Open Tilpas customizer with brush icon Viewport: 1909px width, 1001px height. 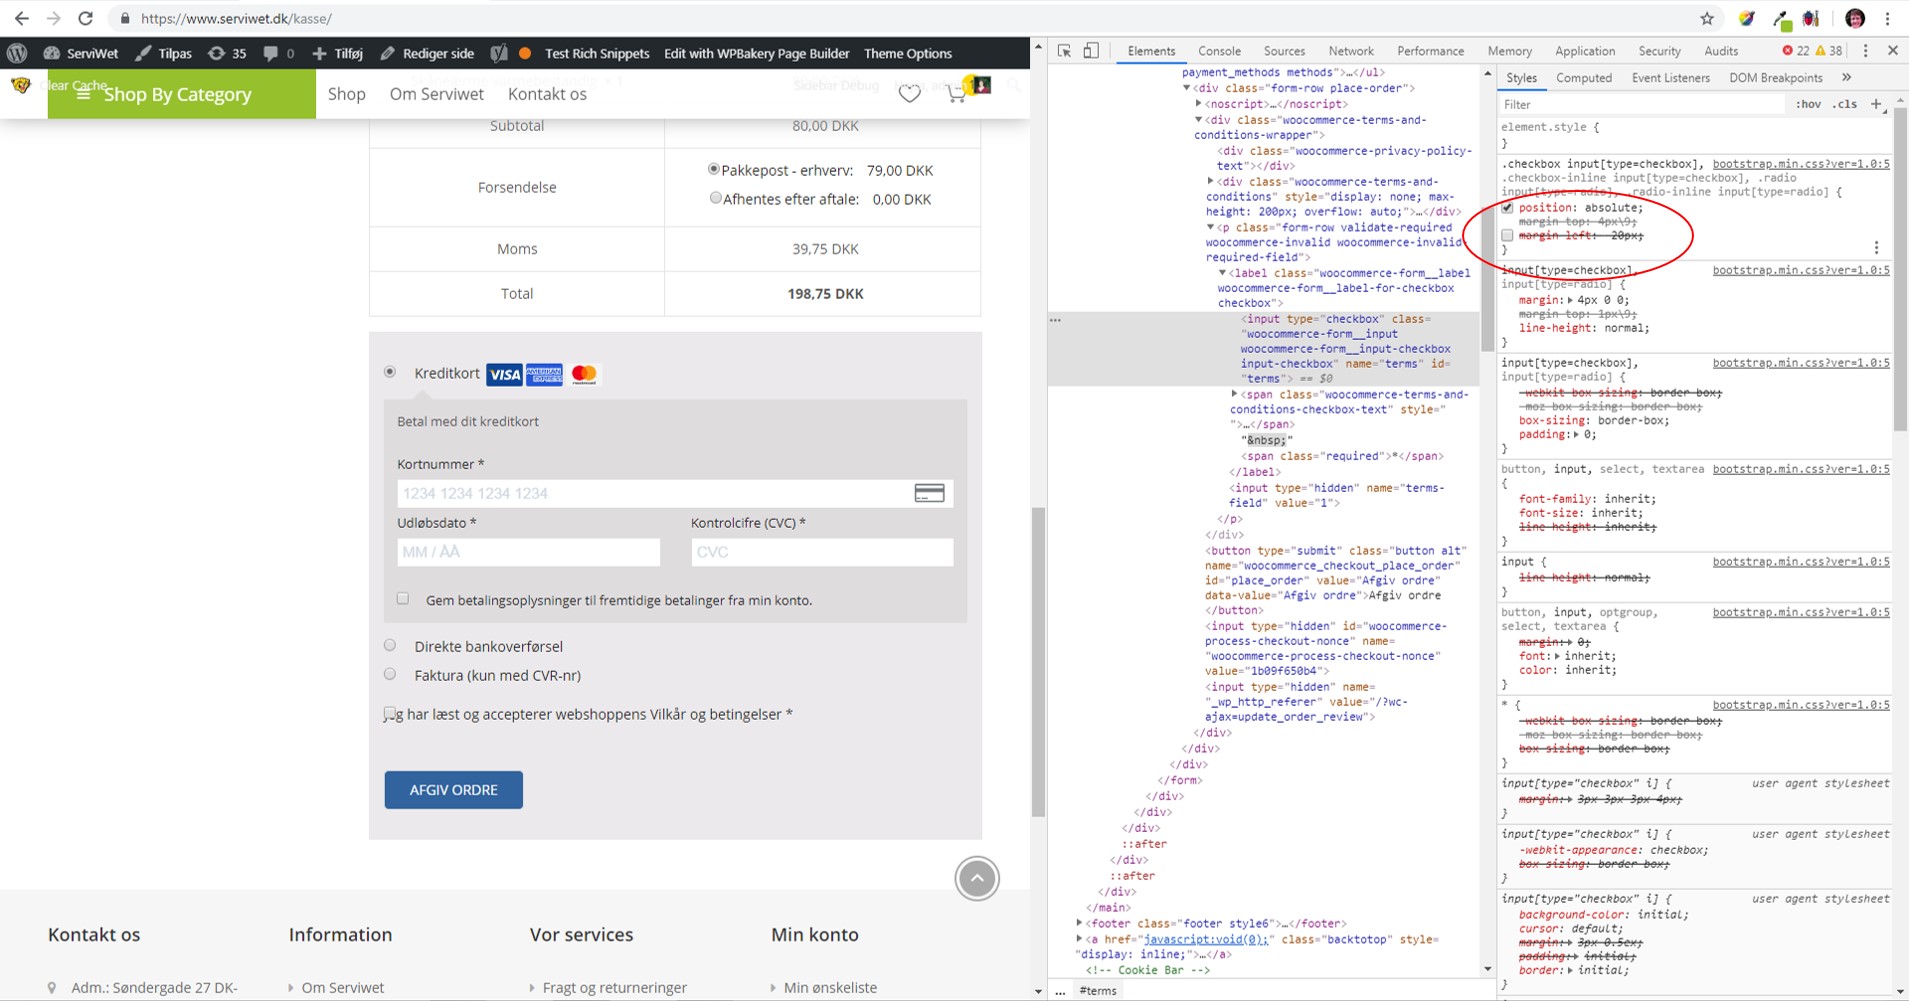(163, 53)
